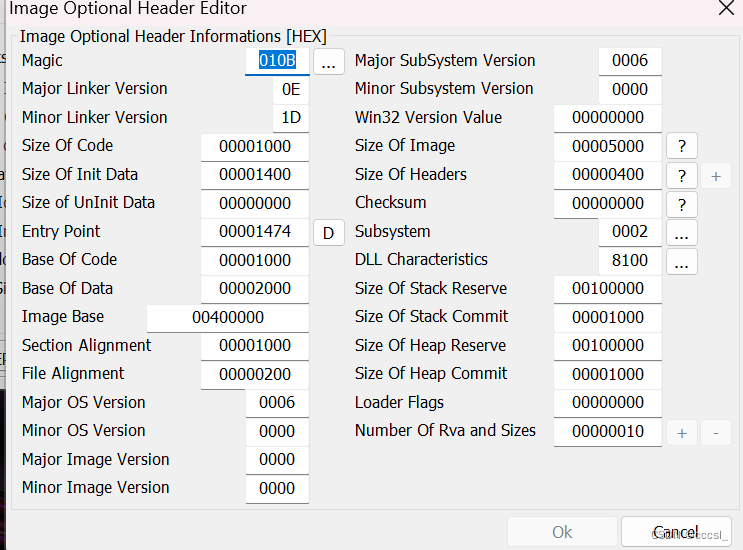Click the Loader Flags label text
This screenshot has width=743, height=550.
[399, 402]
